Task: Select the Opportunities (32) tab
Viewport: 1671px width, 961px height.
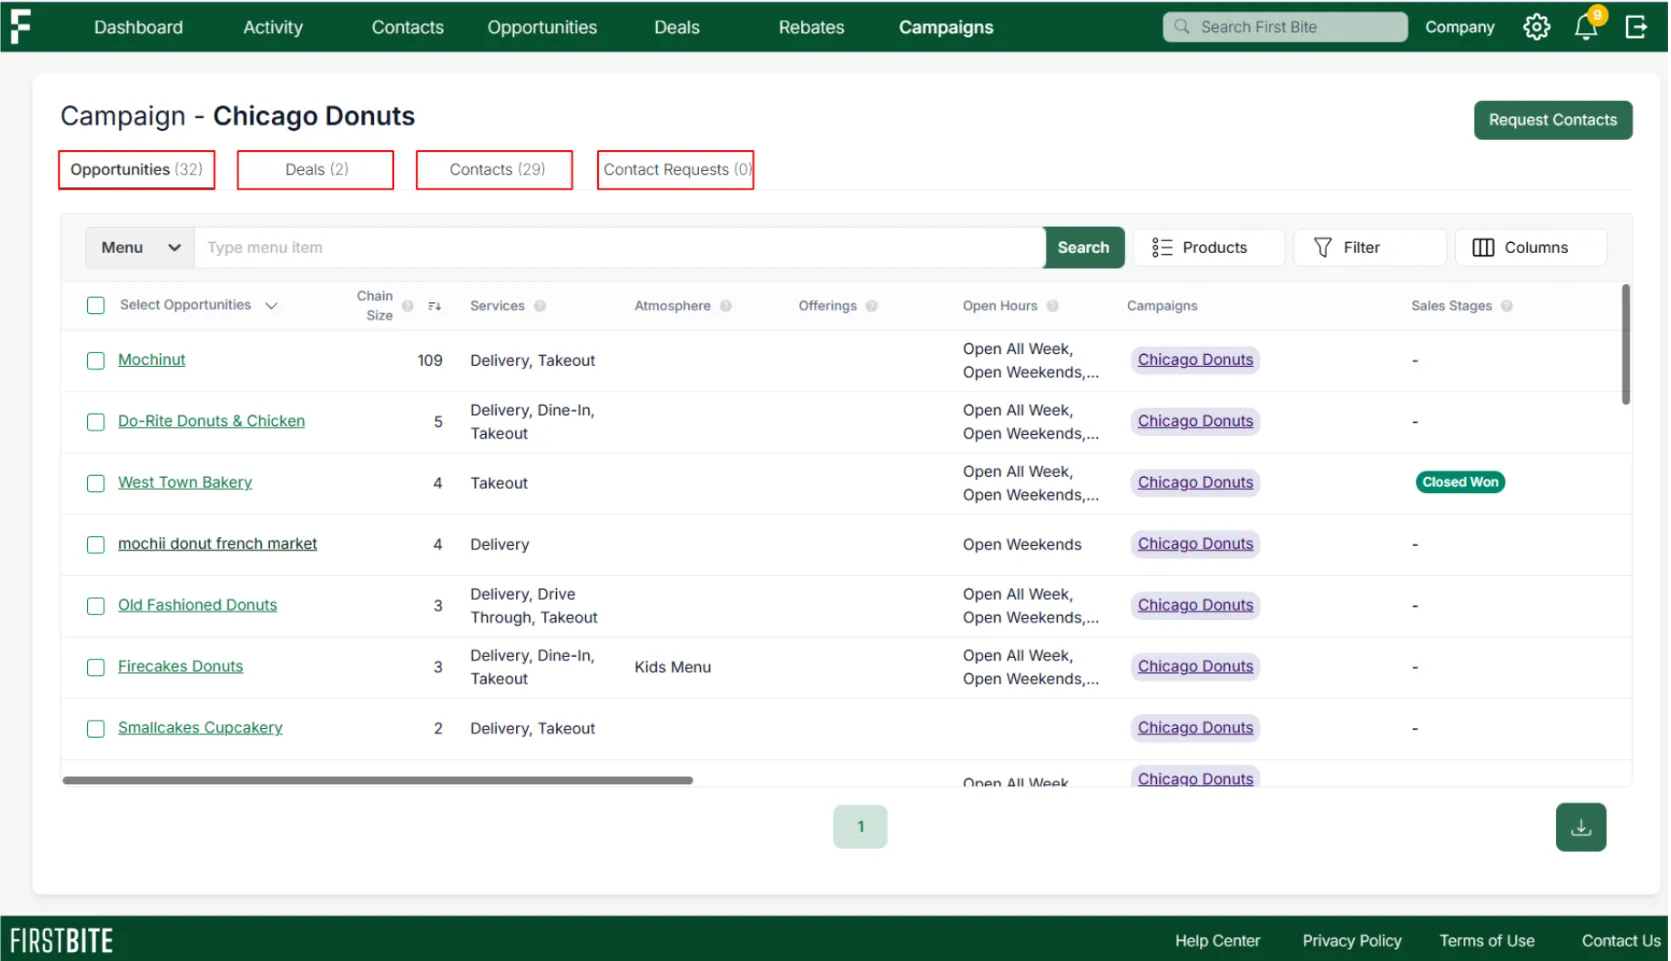Action: [137, 170]
